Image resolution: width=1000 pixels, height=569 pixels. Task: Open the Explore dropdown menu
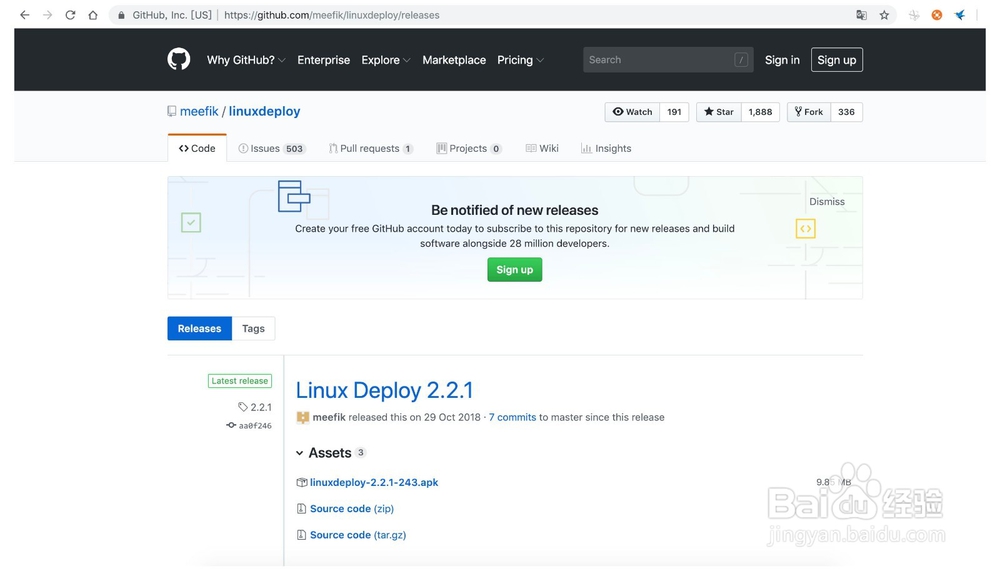[x=385, y=60]
